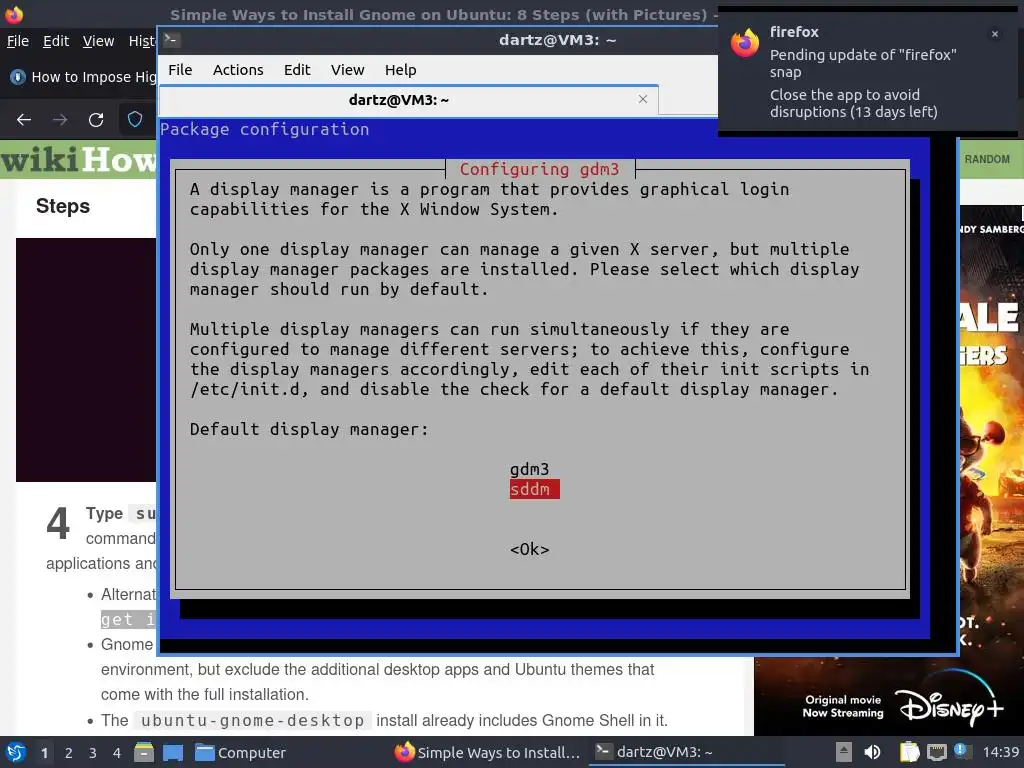Click Firefox icon in window title bar
1024x768 pixels.
point(14,14)
